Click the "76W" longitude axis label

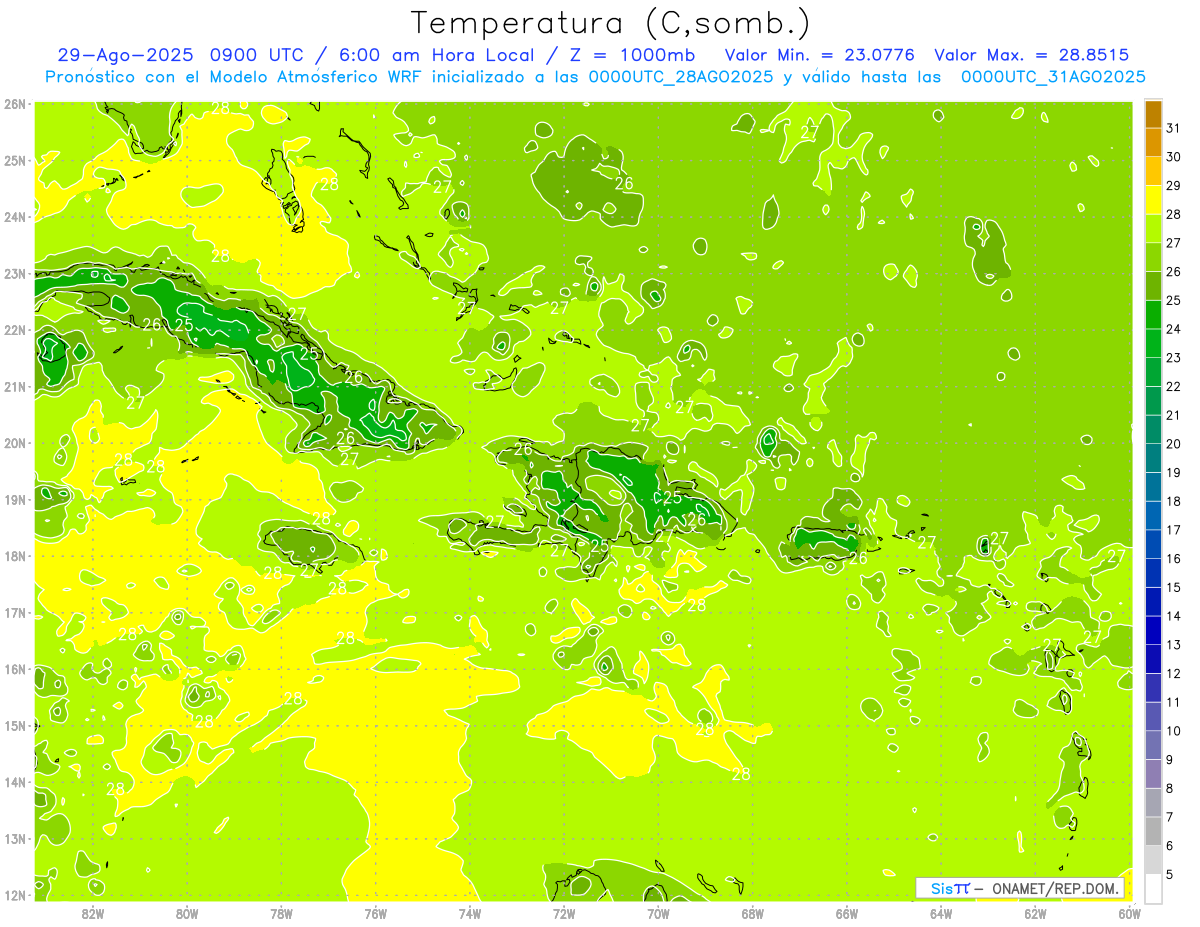tap(375, 913)
